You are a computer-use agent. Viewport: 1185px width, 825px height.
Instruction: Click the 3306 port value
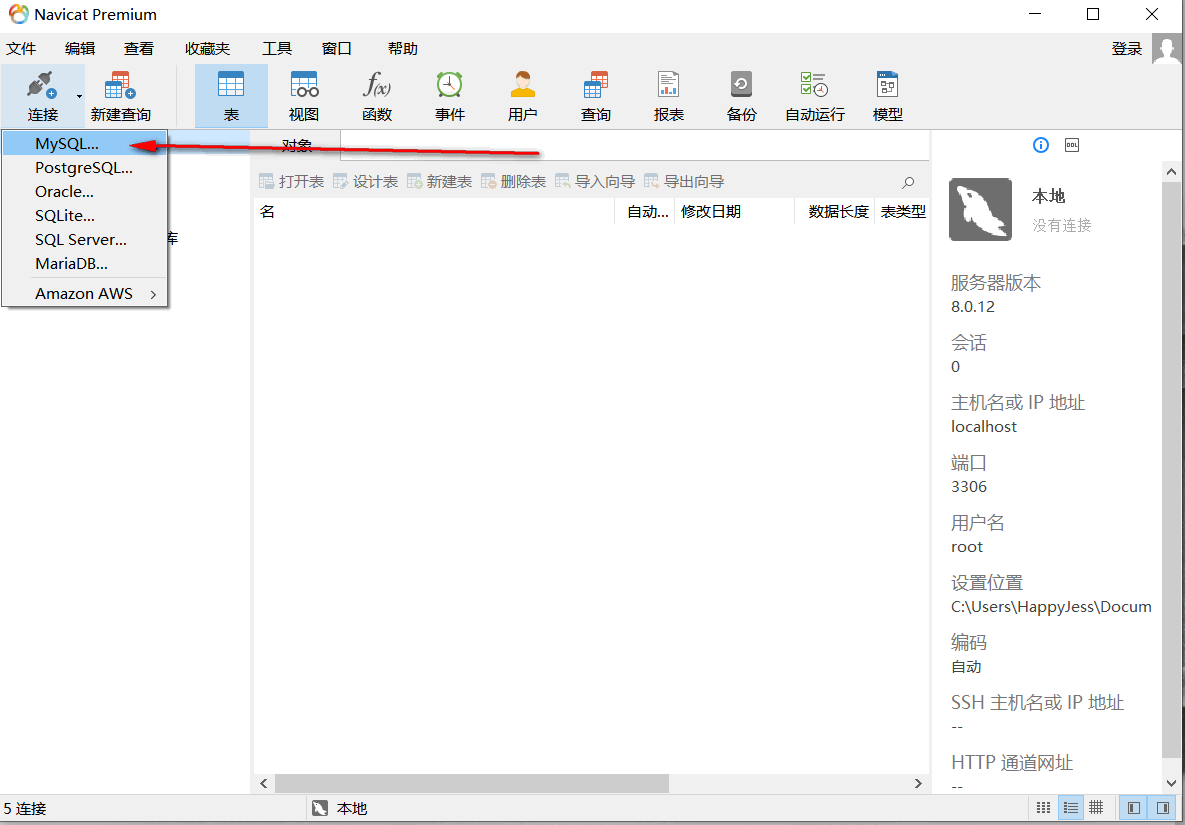click(x=969, y=487)
